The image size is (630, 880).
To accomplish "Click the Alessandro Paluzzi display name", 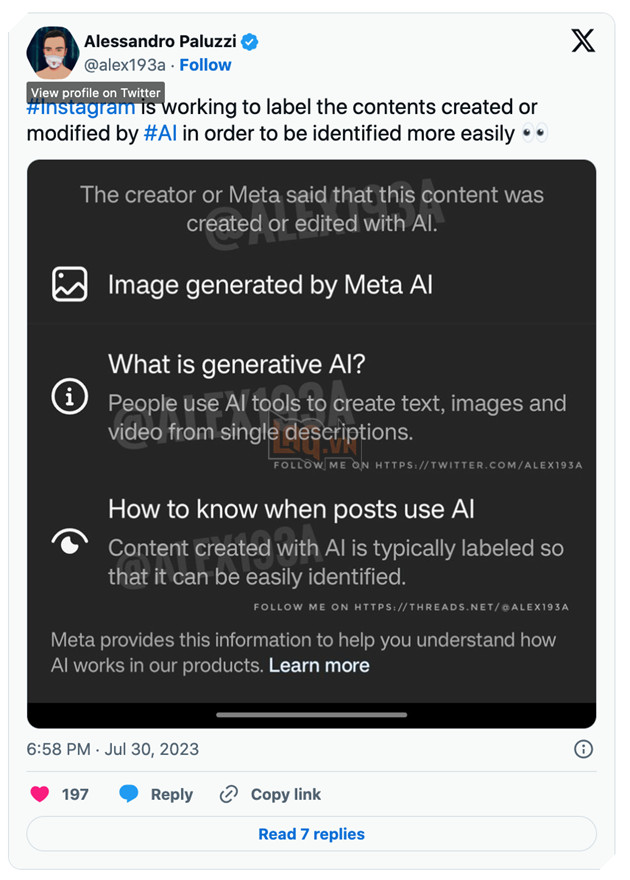I will click(x=160, y=41).
